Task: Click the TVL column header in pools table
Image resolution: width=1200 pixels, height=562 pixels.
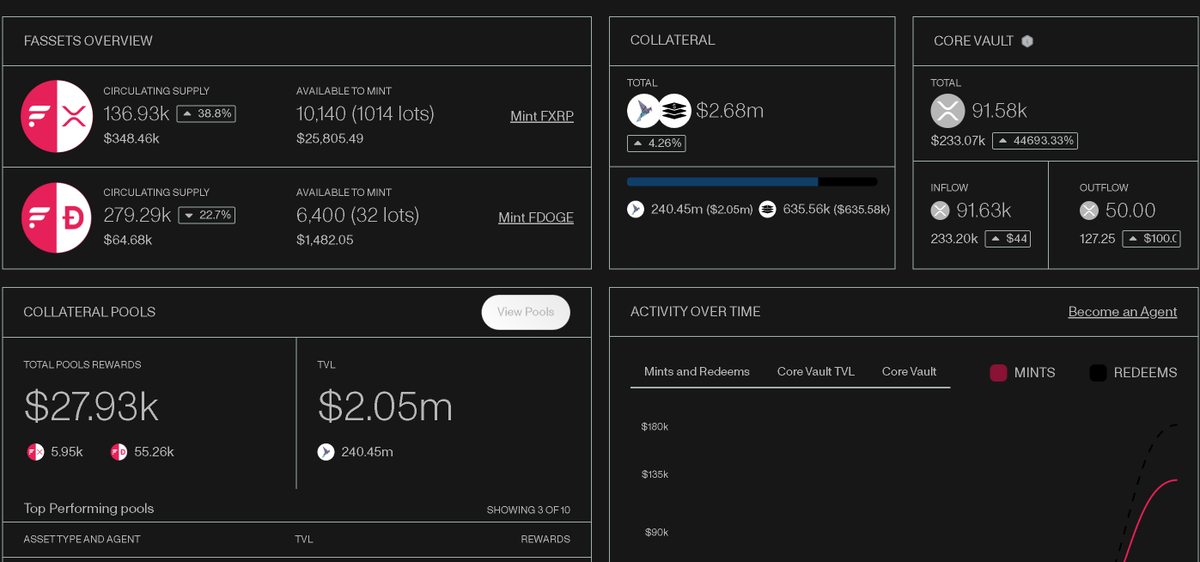Action: click(304, 540)
